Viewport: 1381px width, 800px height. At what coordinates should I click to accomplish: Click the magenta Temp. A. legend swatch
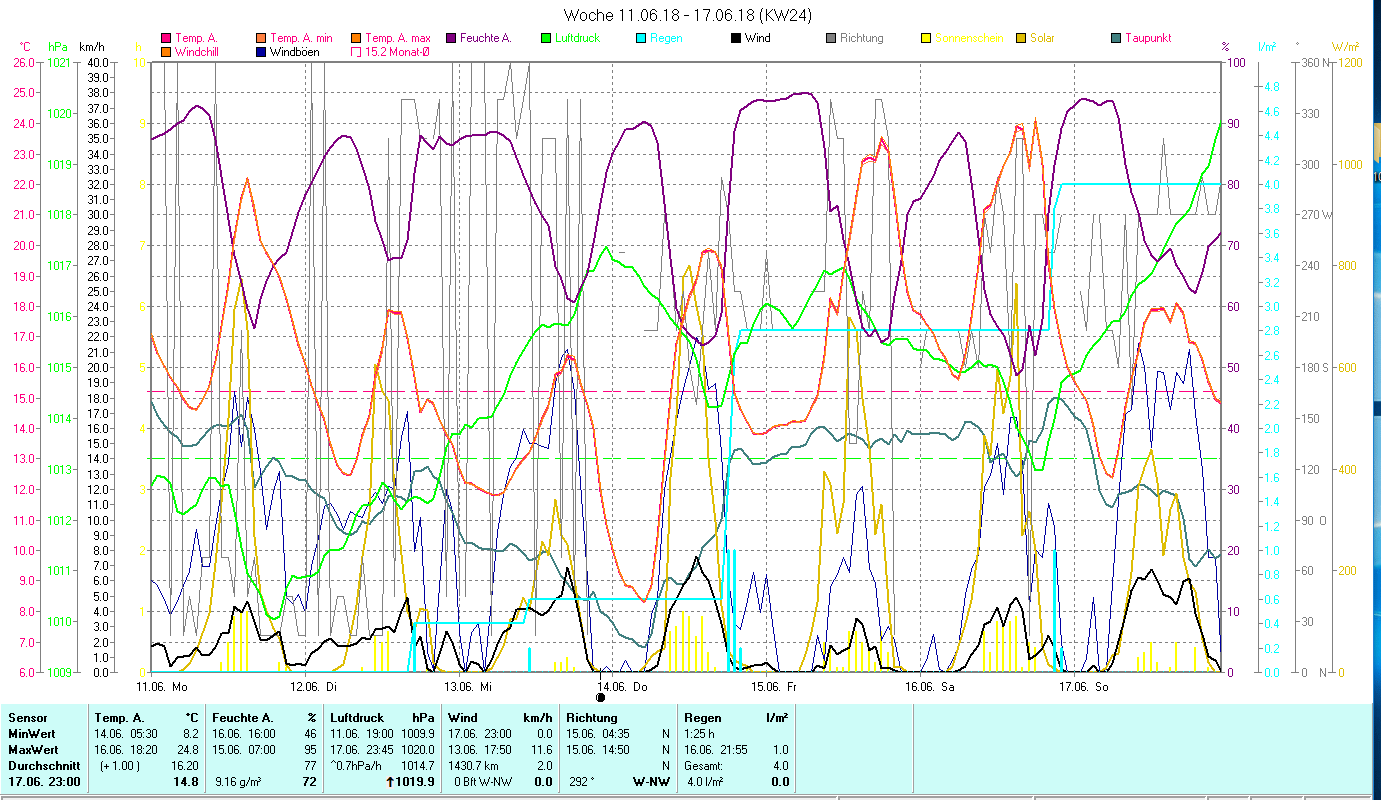click(166, 38)
